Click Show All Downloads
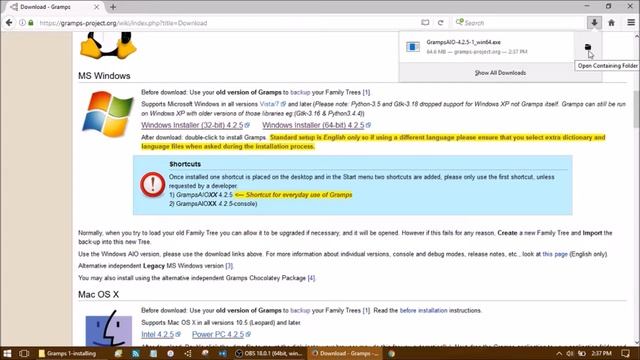640x360 pixels. tap(500, 73)
